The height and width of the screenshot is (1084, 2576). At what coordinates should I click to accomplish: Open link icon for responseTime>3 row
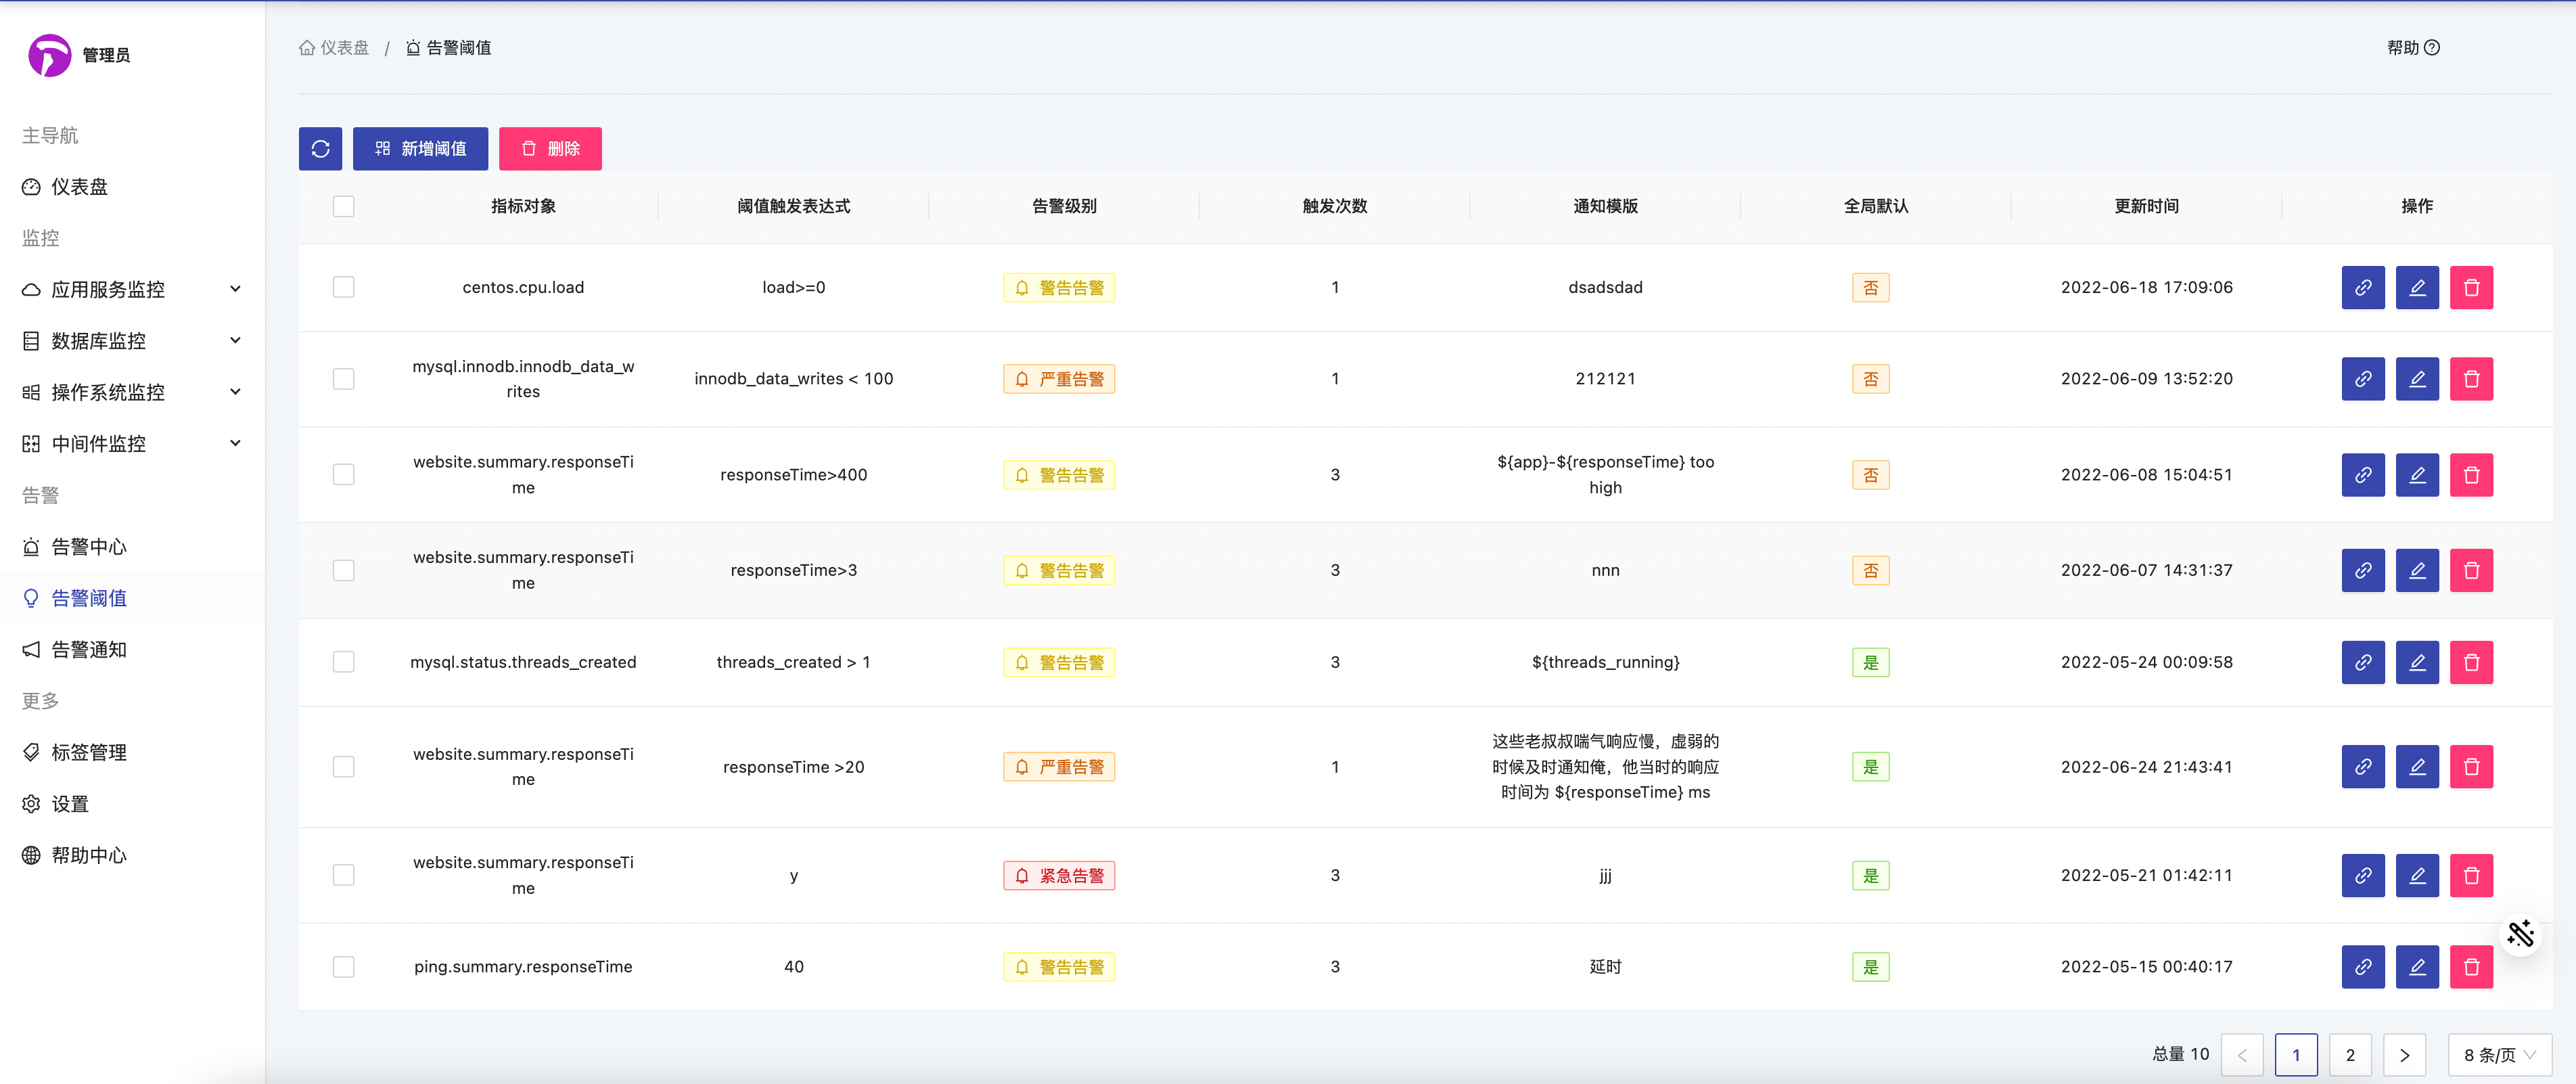click(x=2362, y=570)
